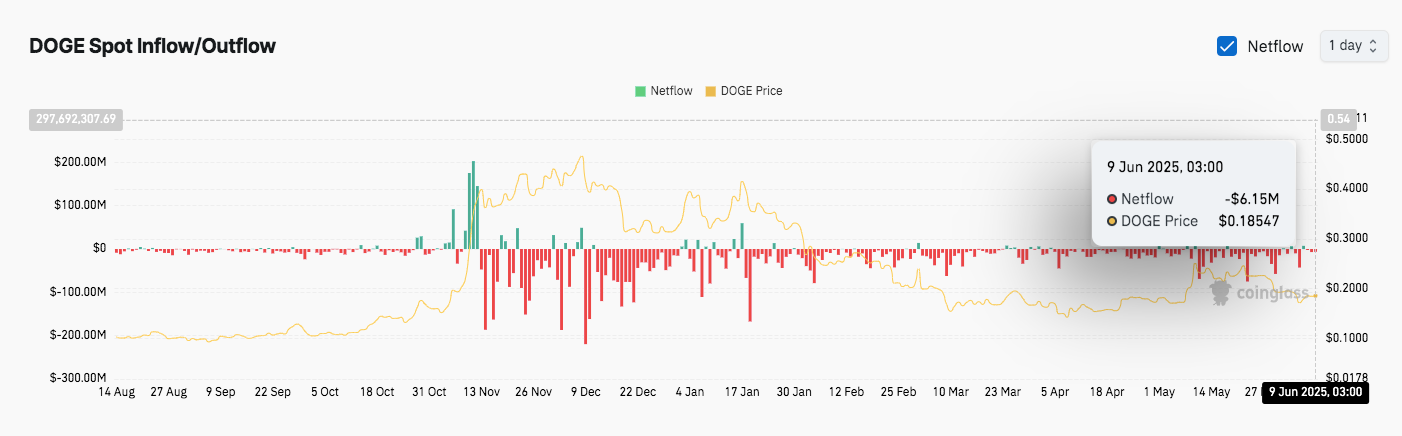Image resolution: width=1402 pixels, height=436 pixels.
Task: Click the long red bar near 17 Jan
Action: coord(750,285)
